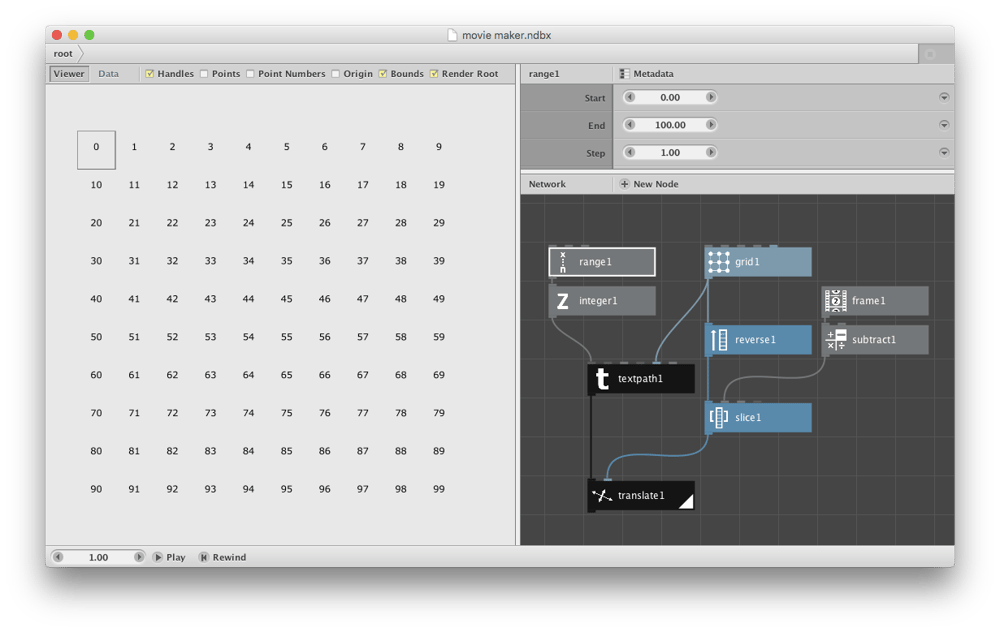
Task: Open the End parameter dropdown menu
Action: click(x=944, y=125)
